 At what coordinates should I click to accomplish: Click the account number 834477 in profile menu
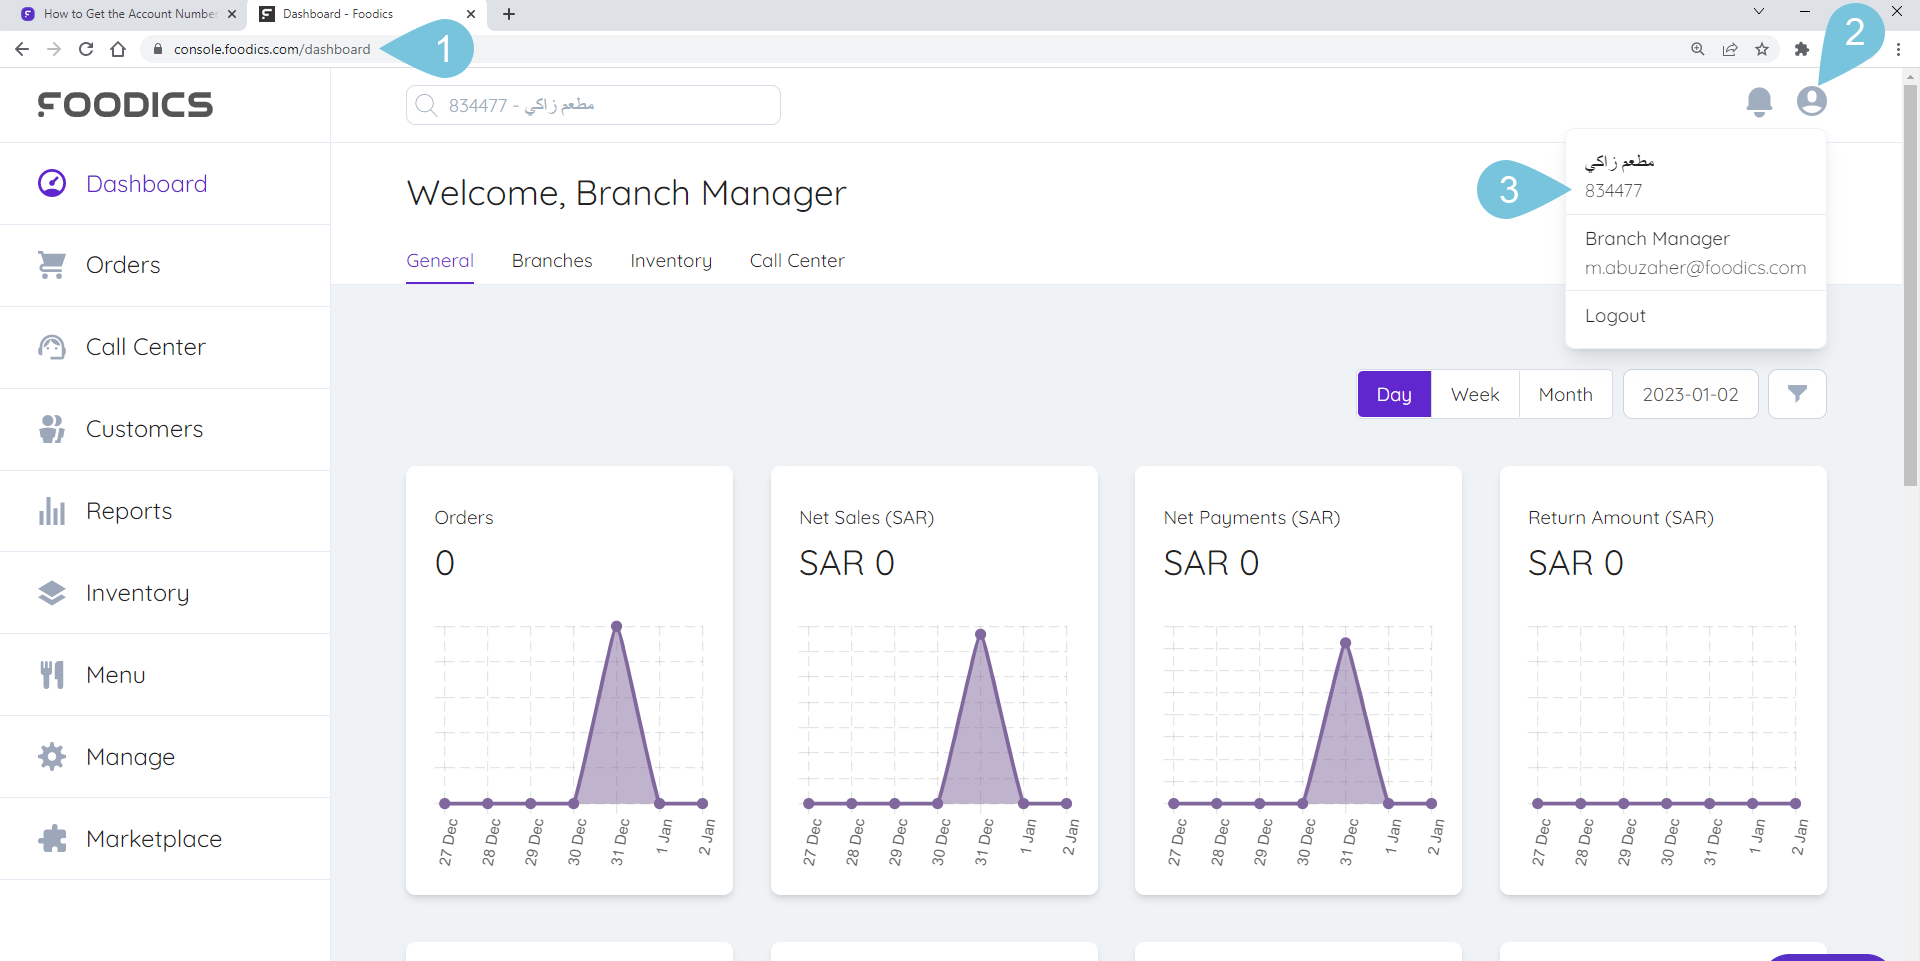point(1613,191)
